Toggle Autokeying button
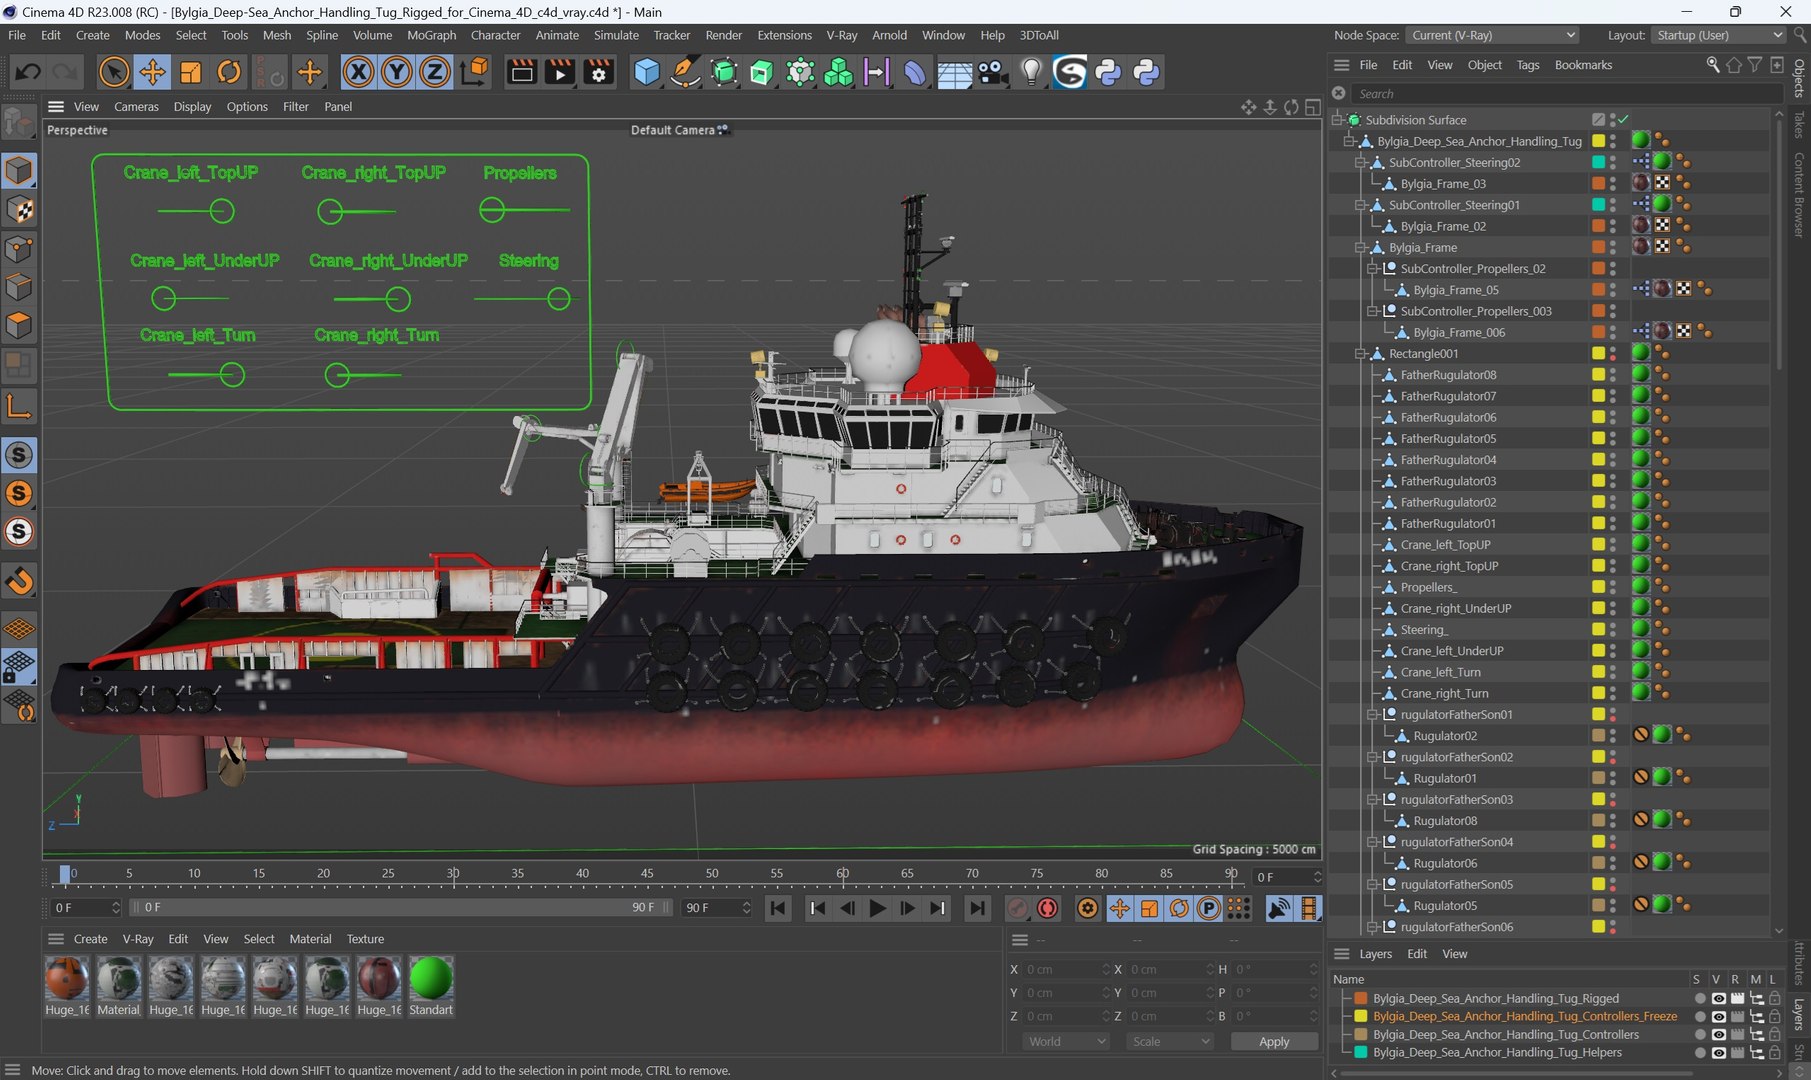This screenshot has height=1080, width=1811. click(1047, 908)
